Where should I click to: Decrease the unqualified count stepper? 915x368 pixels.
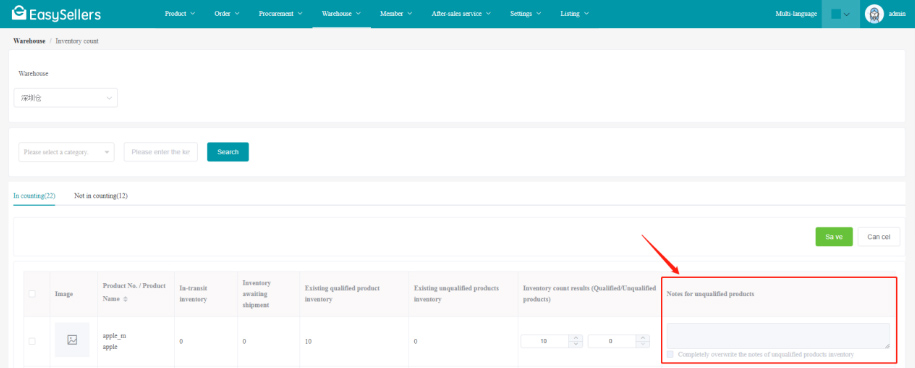(642, 345)
